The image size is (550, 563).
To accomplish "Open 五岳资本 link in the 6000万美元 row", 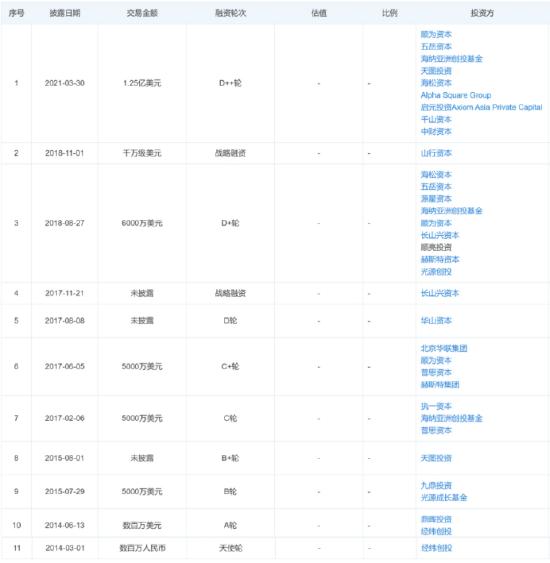I will click(436, 187).
